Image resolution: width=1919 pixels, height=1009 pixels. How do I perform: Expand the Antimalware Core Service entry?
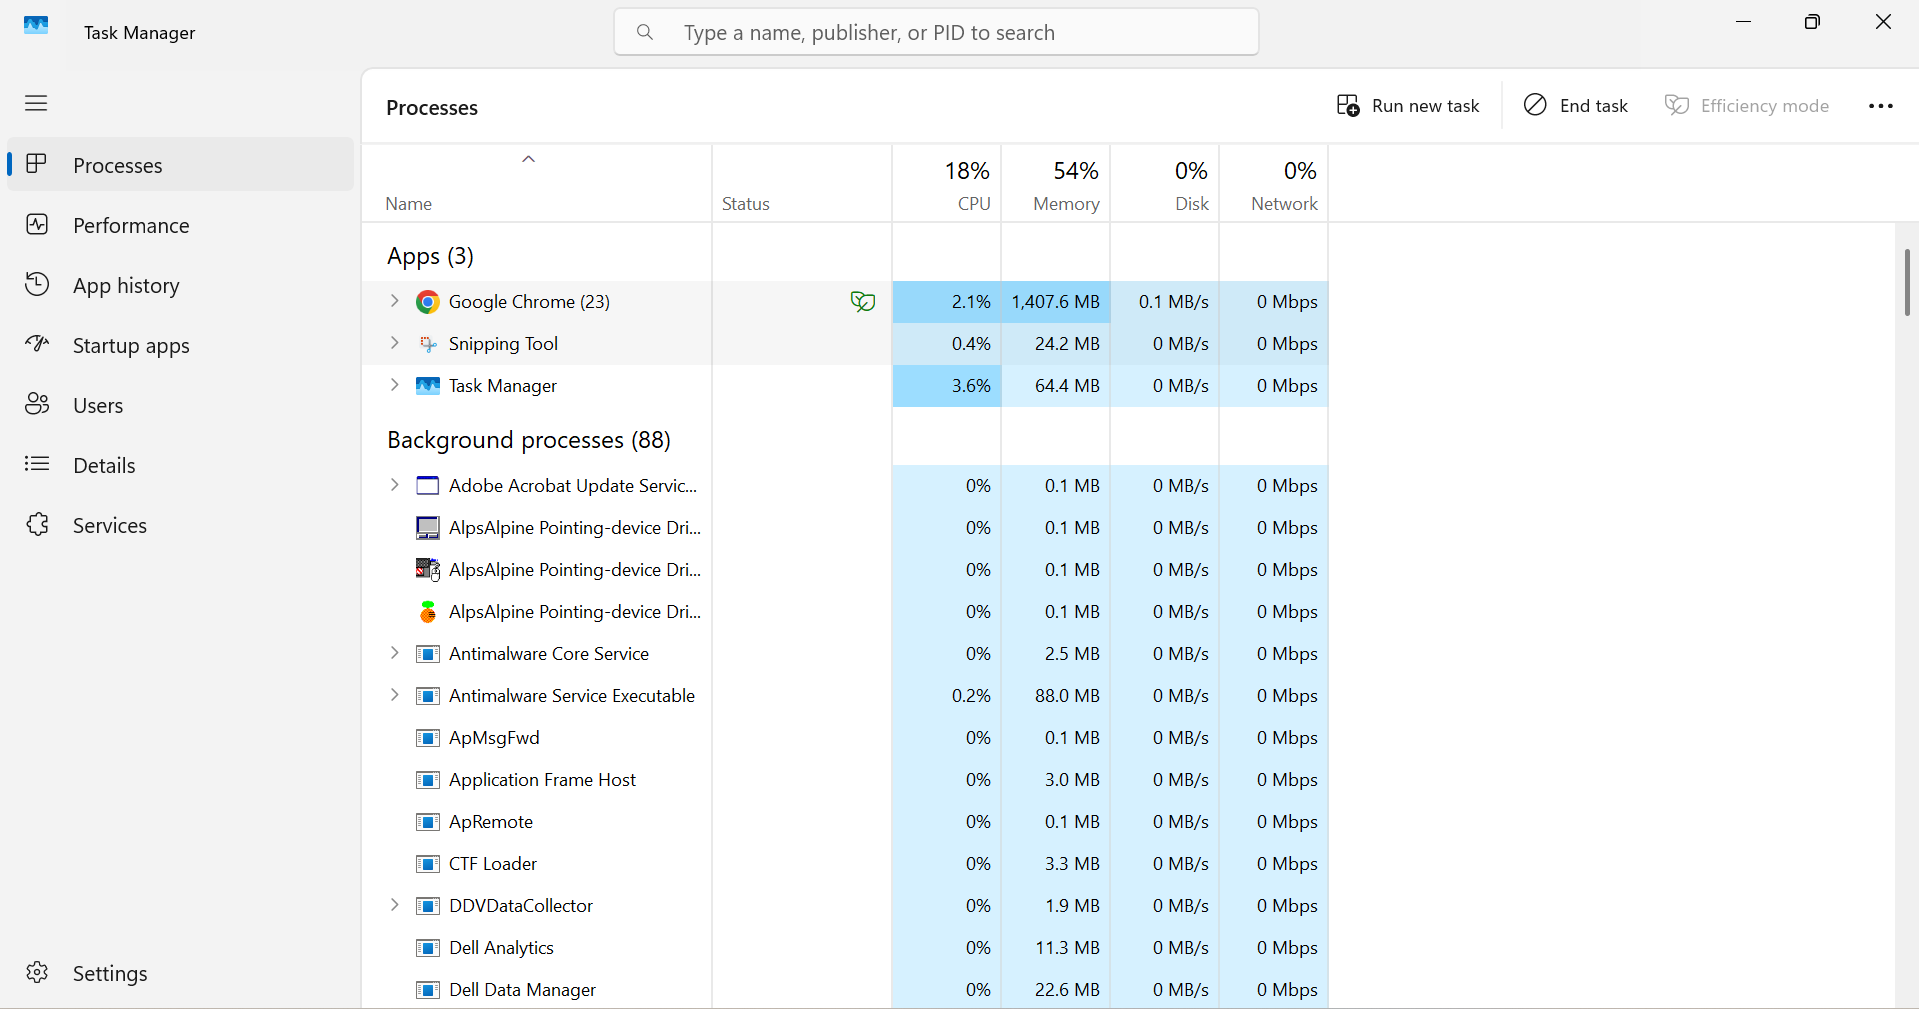[394, 653]
